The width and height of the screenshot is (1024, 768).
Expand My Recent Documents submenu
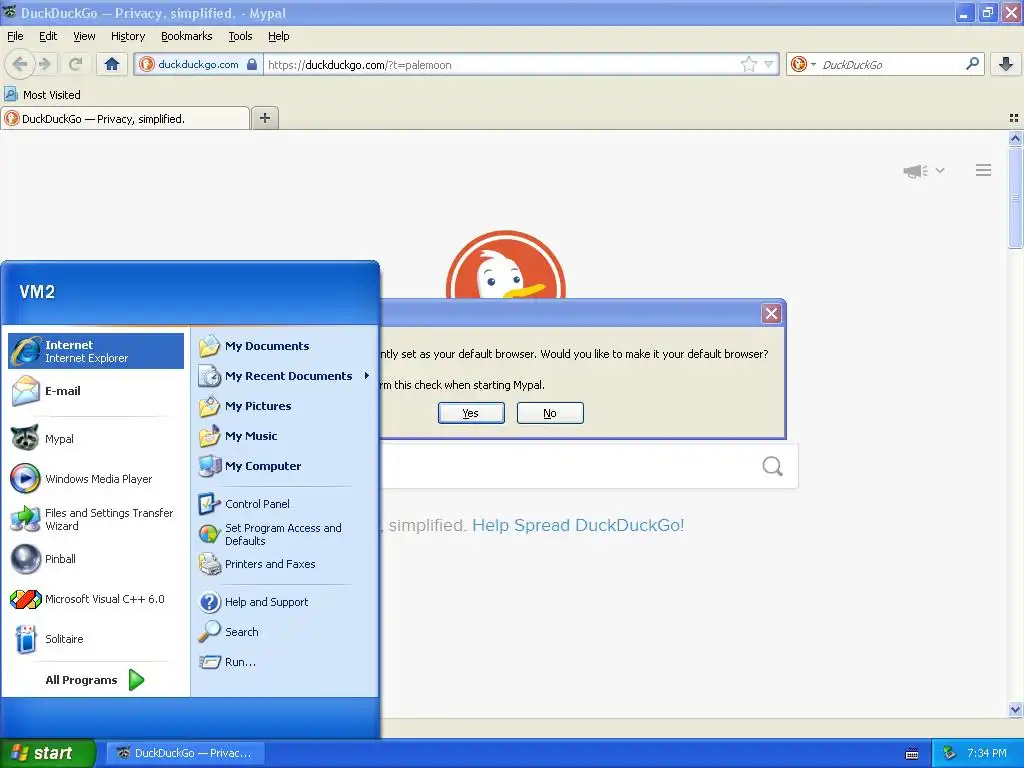pos(284,376)
